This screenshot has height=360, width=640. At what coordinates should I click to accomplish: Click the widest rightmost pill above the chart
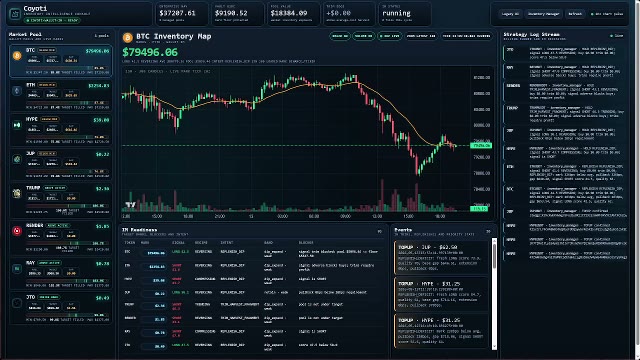click(467, 36)
